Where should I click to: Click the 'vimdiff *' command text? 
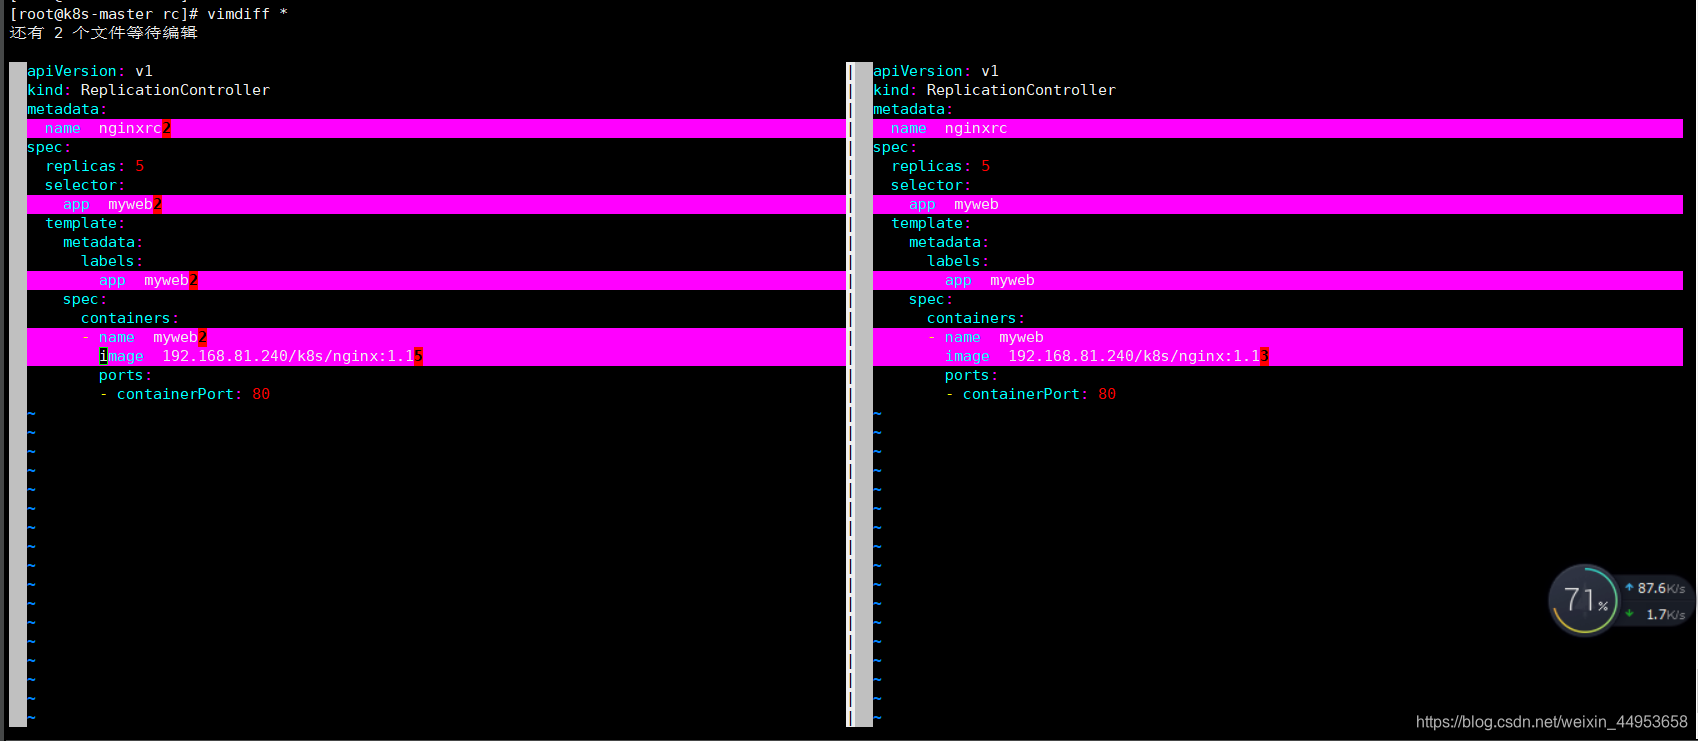[247, 14]
